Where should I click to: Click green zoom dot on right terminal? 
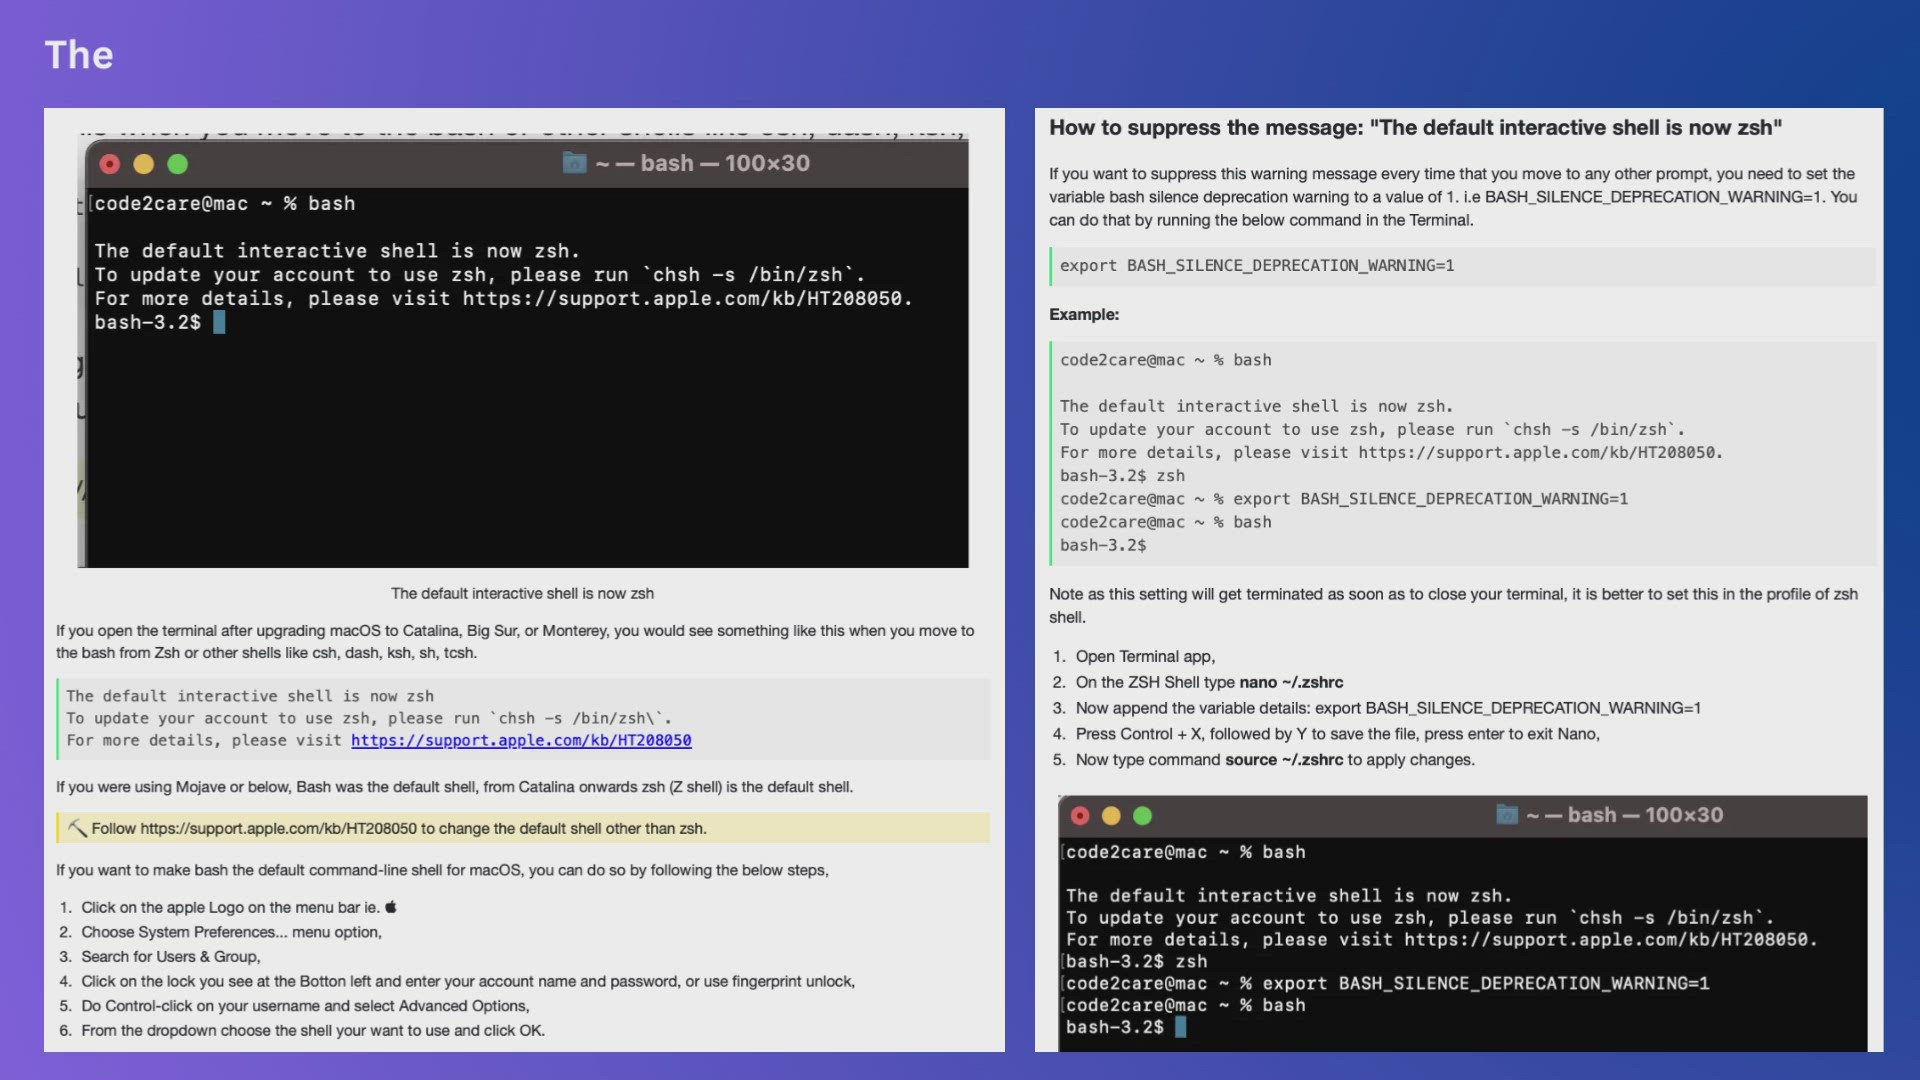click(x=1142, y=816)
